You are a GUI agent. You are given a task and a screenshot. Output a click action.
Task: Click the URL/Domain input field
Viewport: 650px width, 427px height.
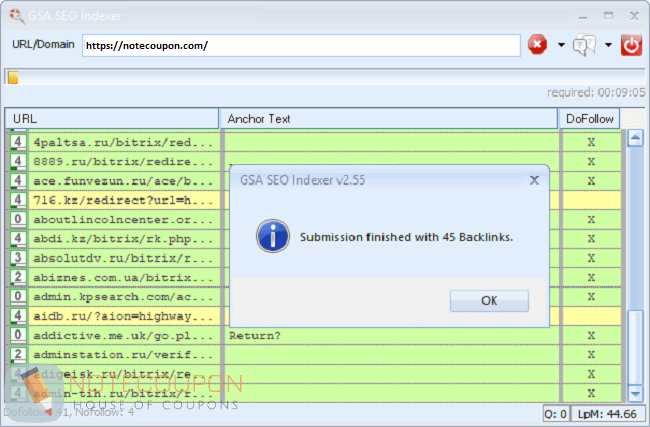coord(301,46)
